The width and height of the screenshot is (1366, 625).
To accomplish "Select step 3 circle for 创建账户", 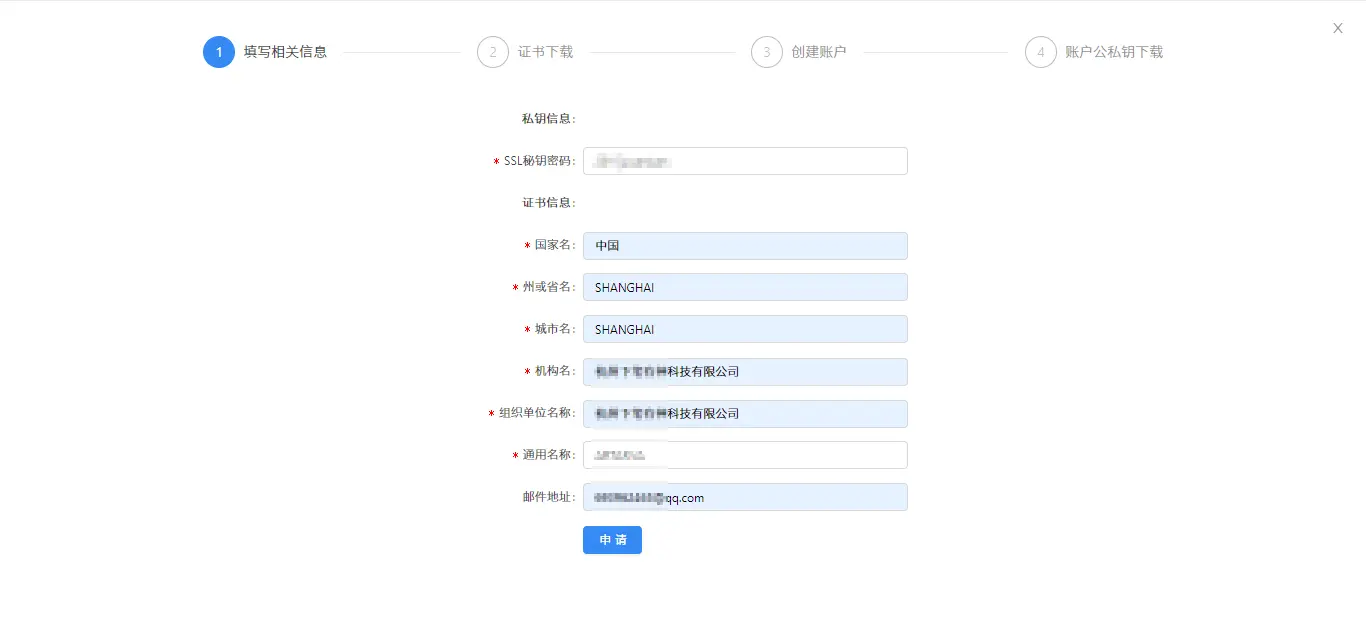I will click(x=767, y=52).
